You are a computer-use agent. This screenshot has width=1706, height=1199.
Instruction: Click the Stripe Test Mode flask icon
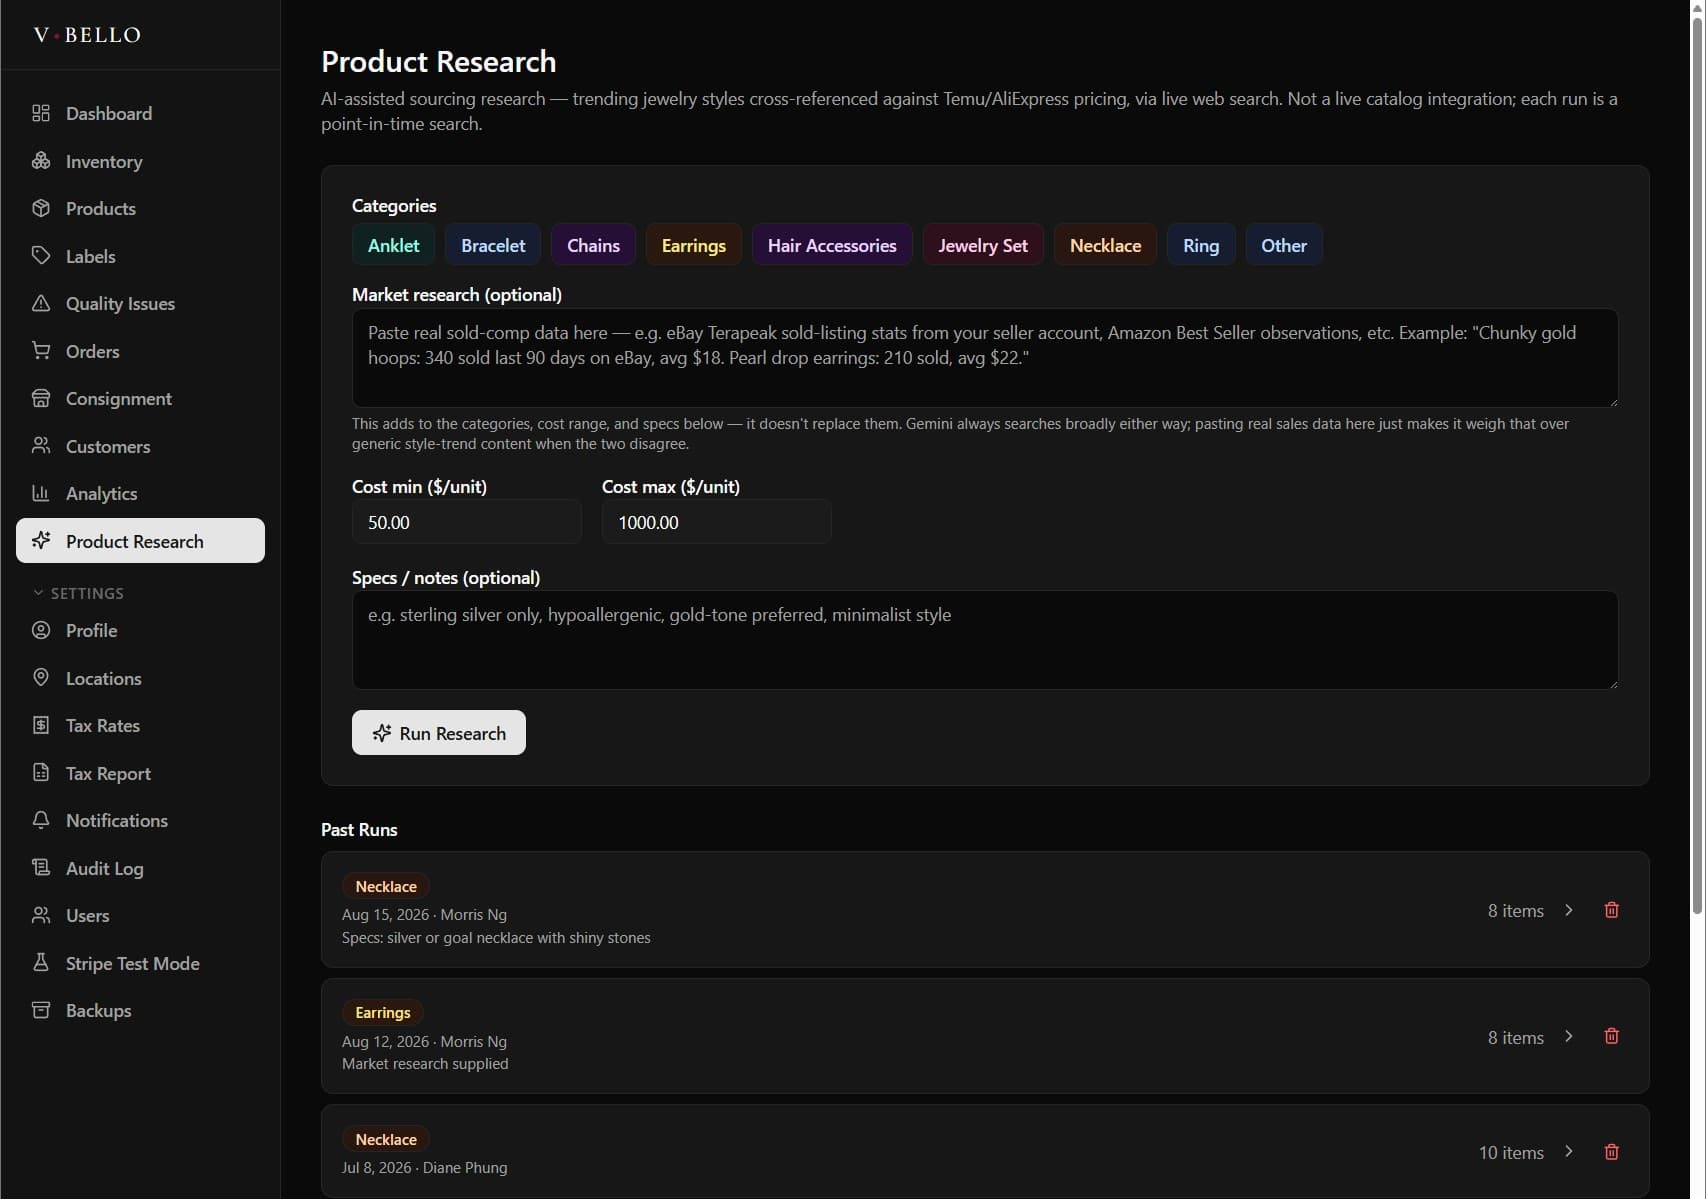(x=41, y=963)
